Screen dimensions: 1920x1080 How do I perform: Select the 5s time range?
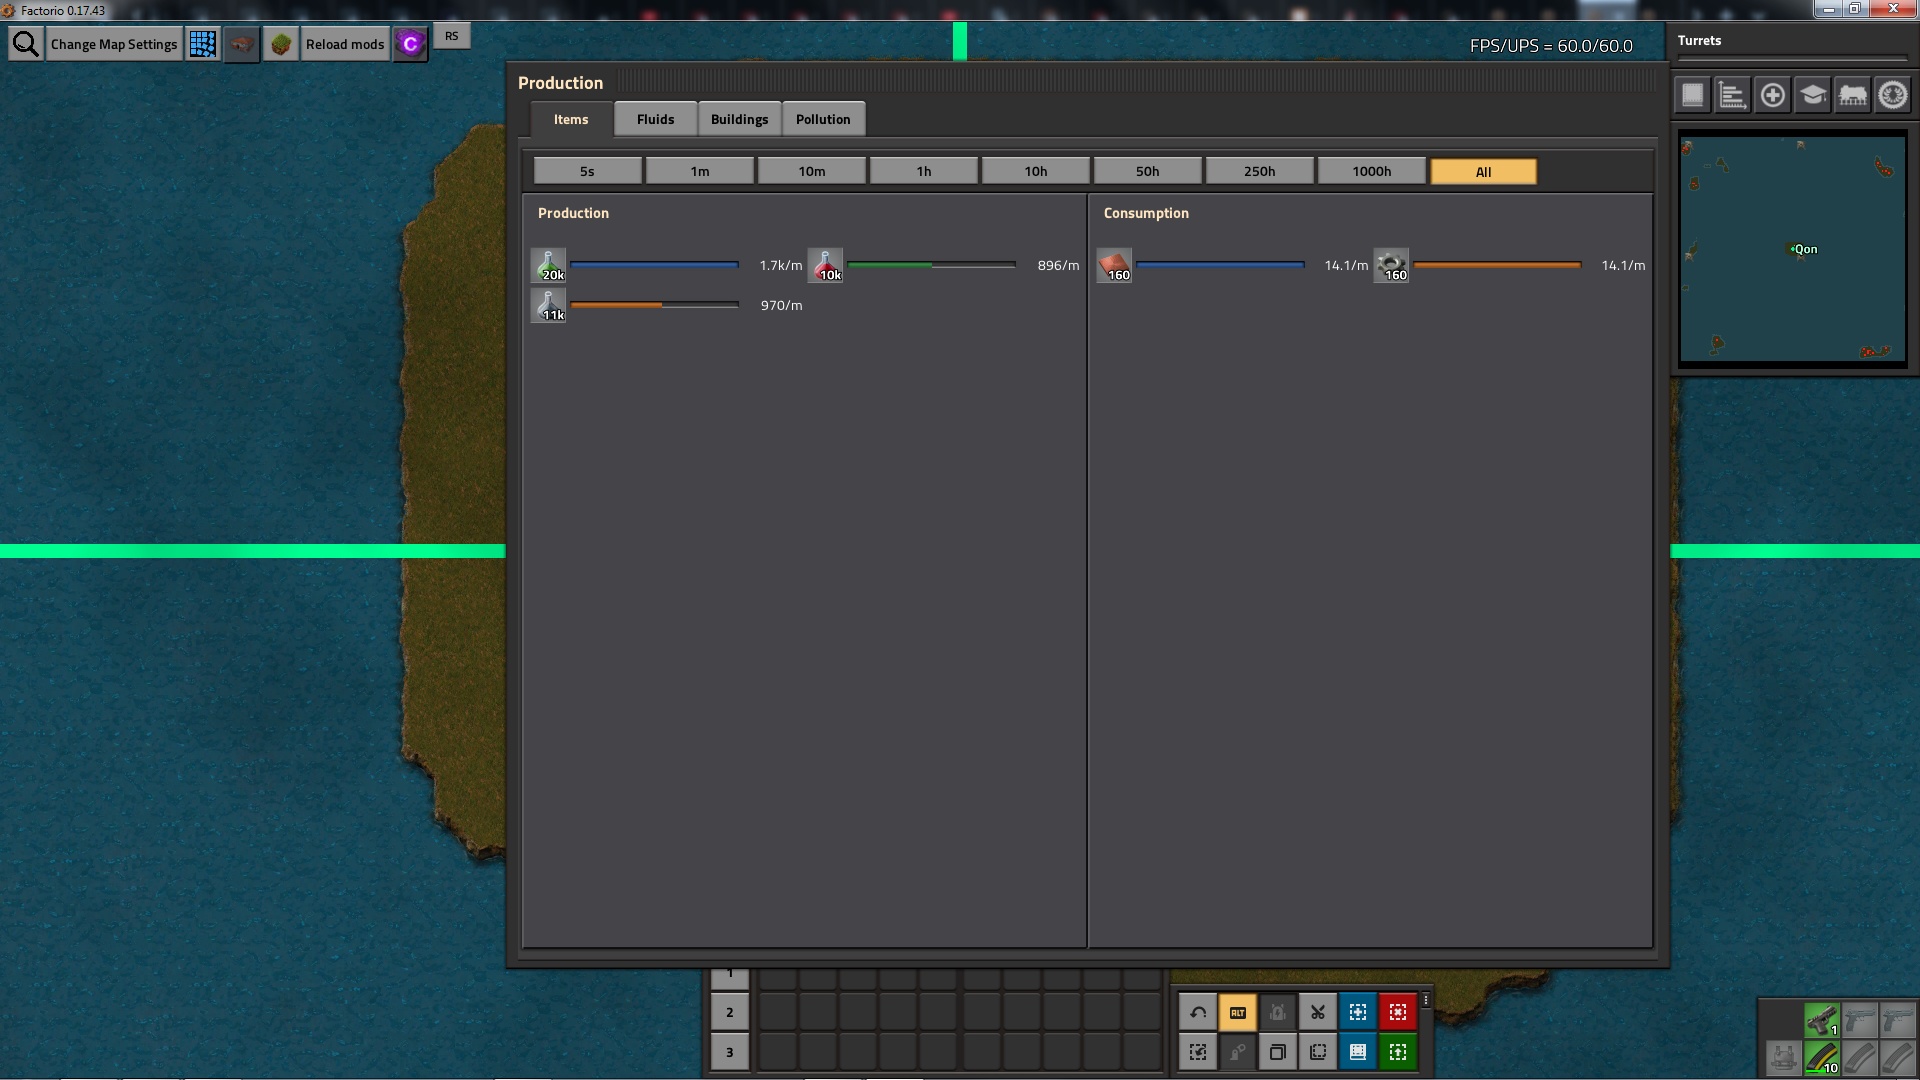[x=587, y=171]
